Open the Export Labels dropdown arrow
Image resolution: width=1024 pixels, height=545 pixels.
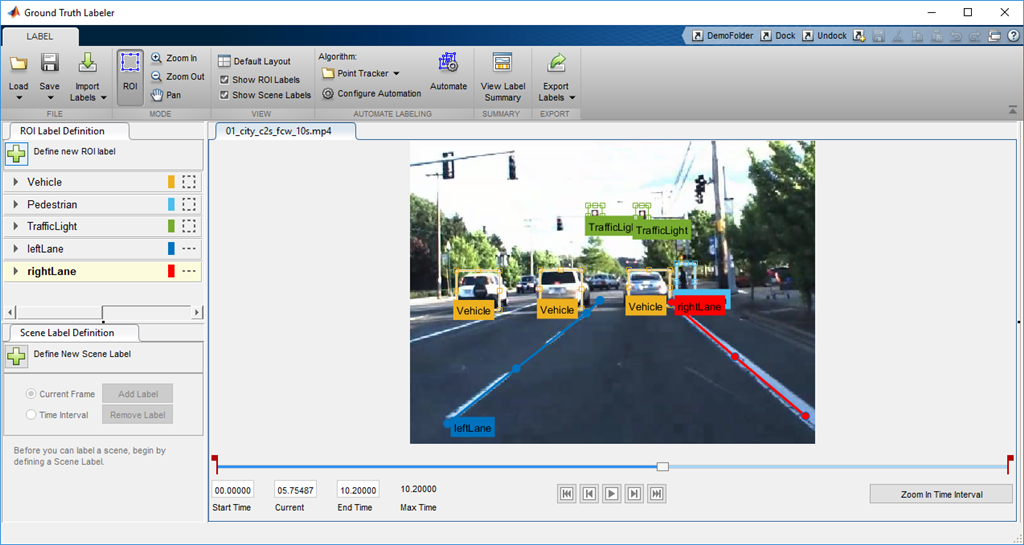[x=573, y=98]
